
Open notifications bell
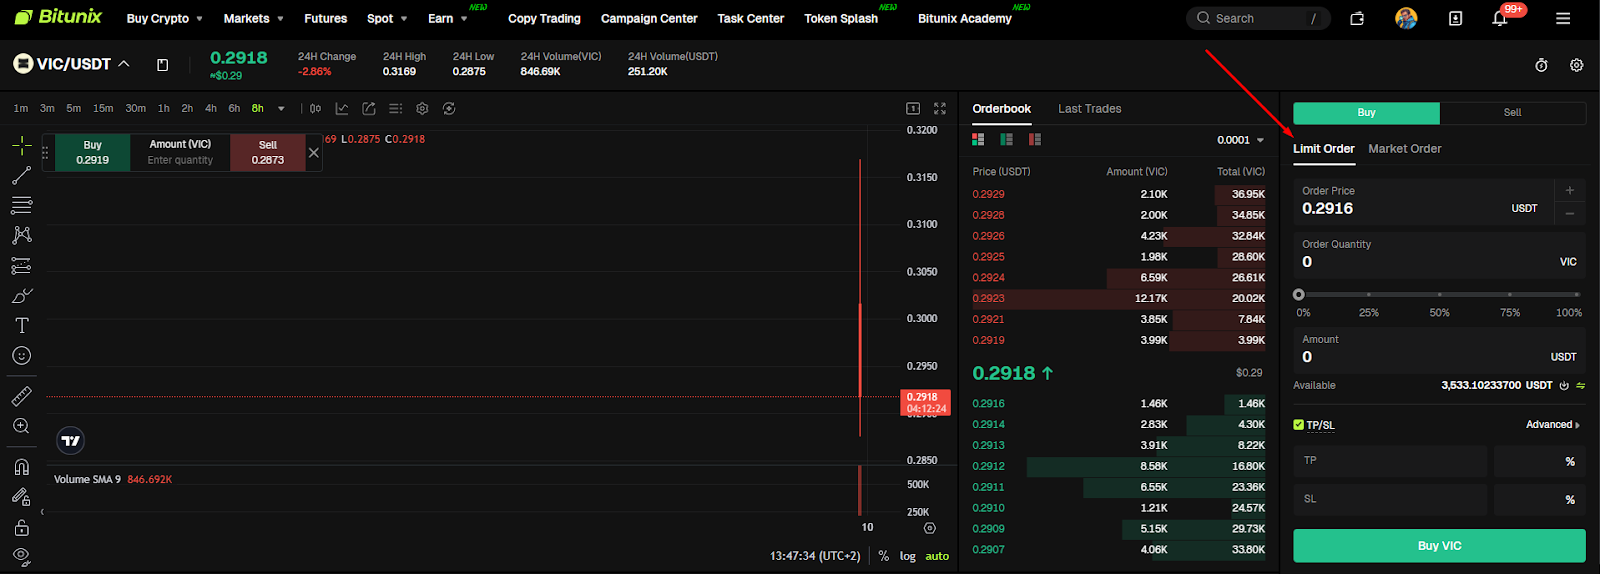coord(1500,18)
